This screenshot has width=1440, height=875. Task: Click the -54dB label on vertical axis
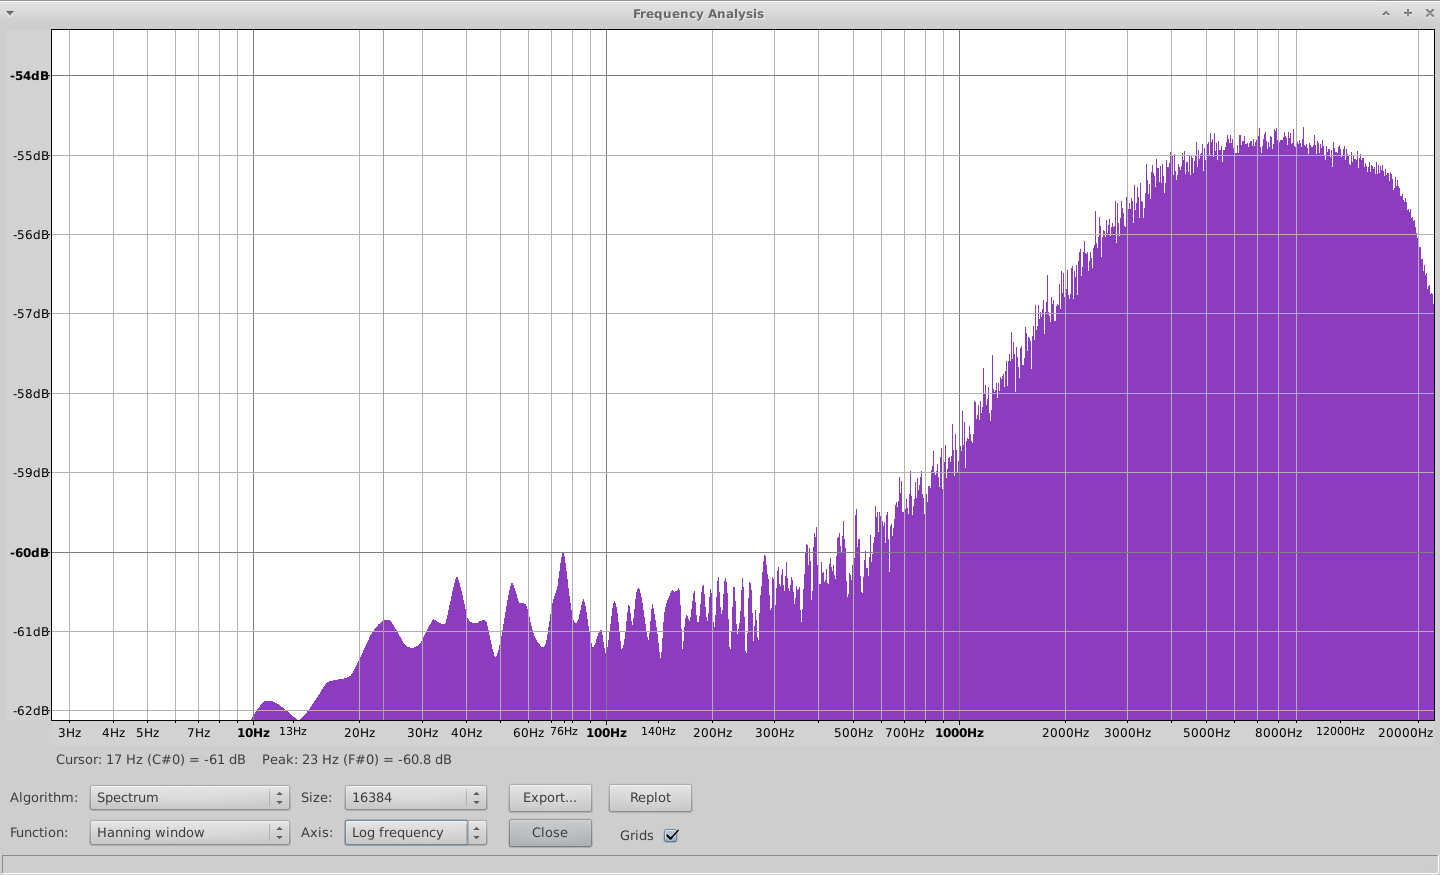point(30,76)
